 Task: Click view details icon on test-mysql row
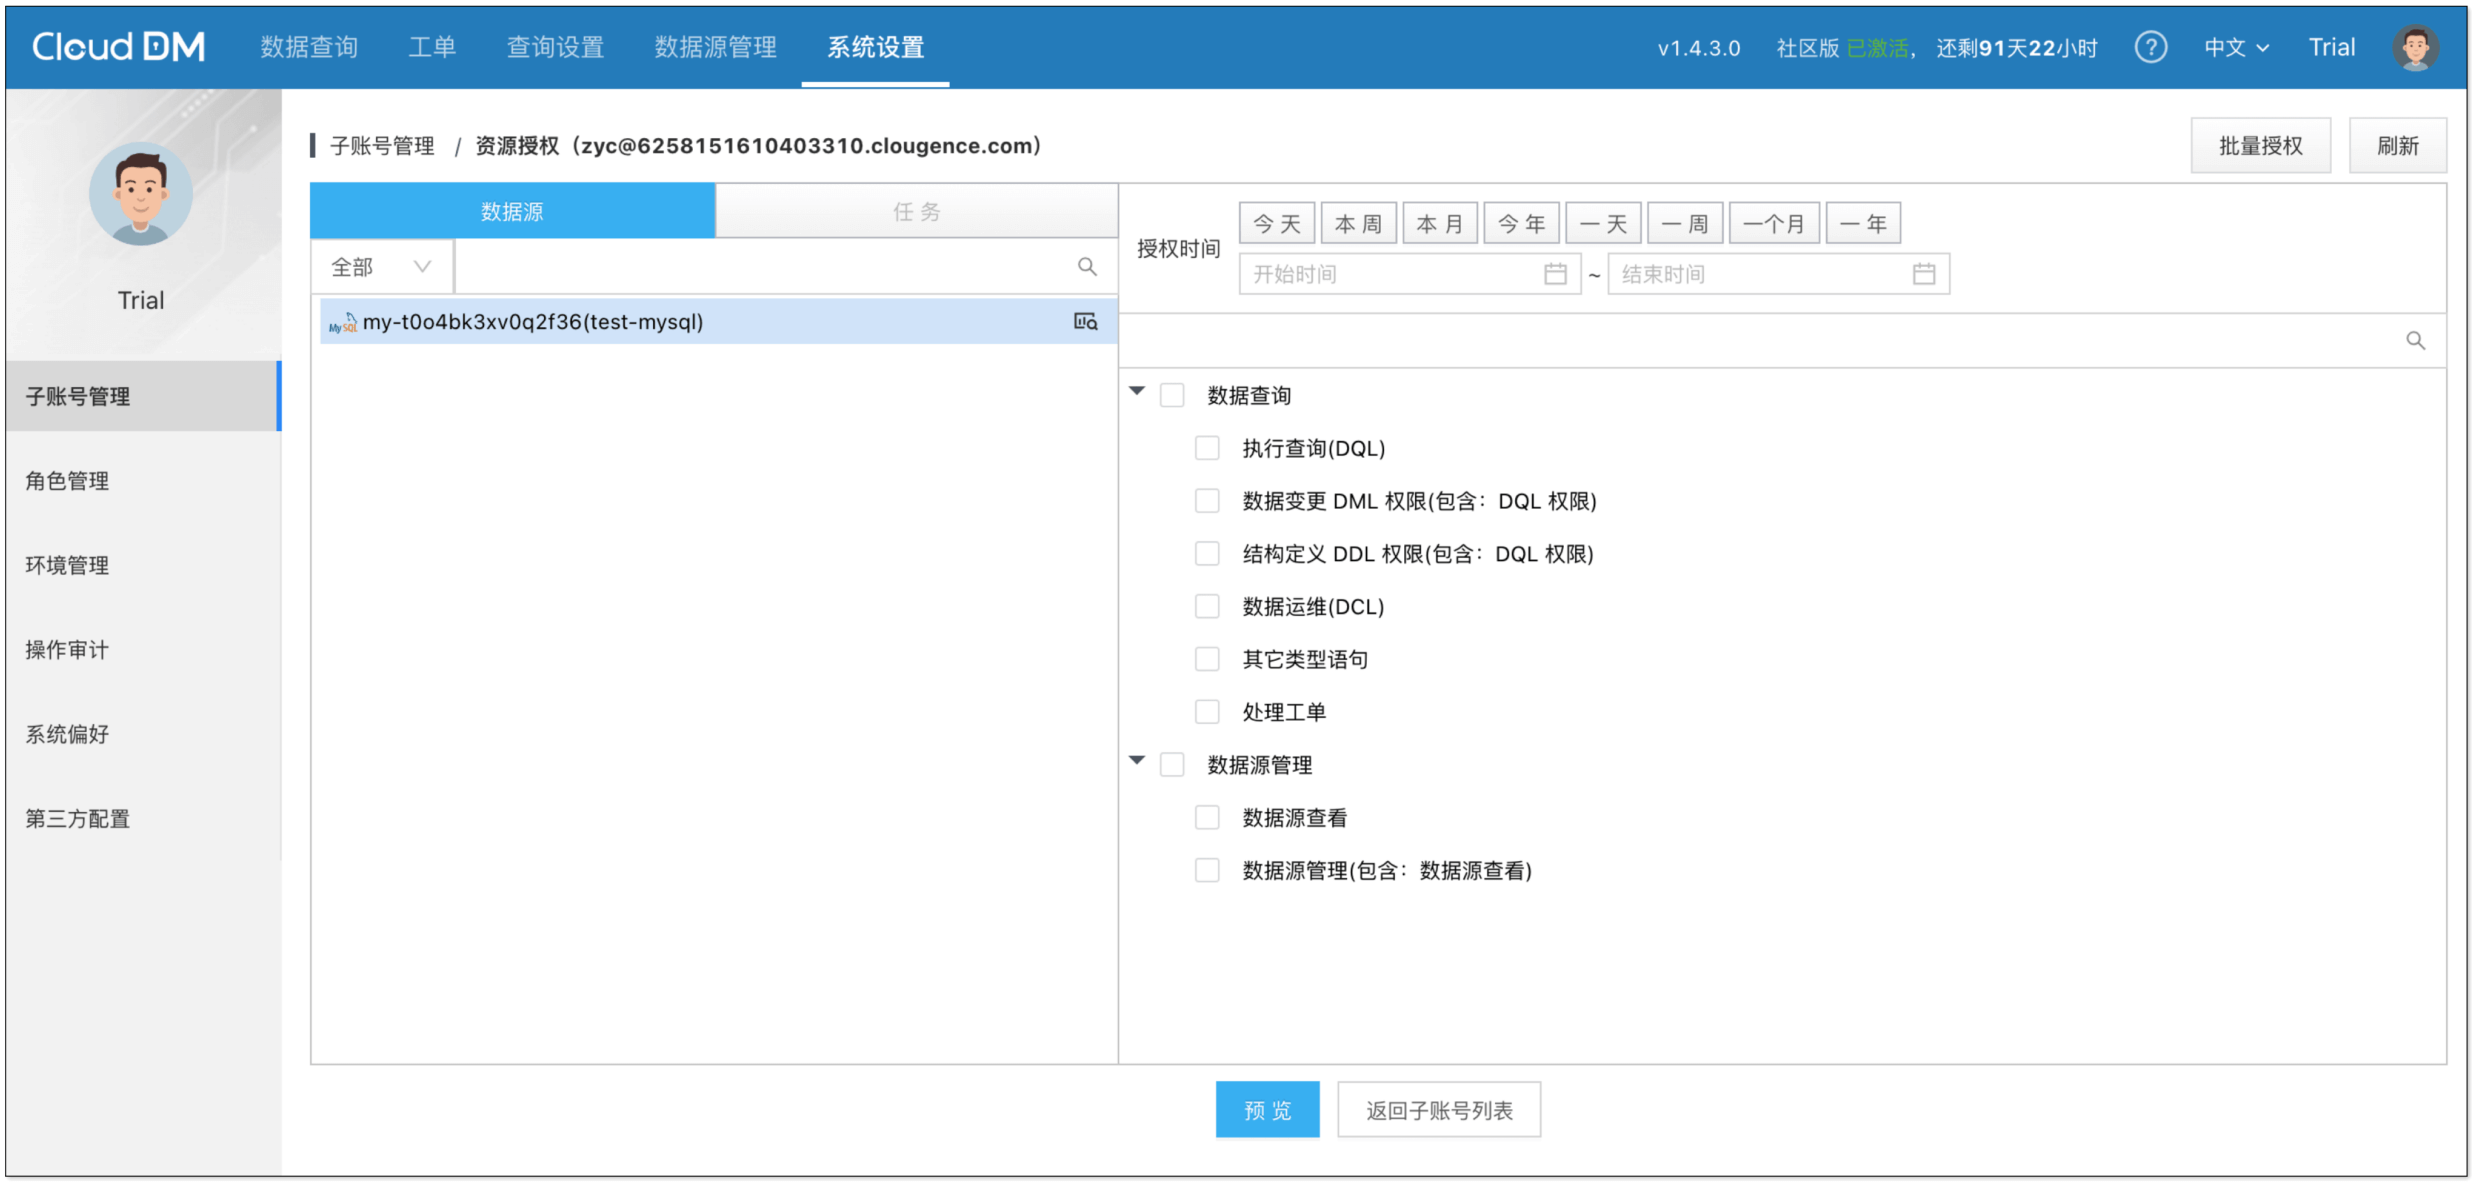coord(1085,322)
